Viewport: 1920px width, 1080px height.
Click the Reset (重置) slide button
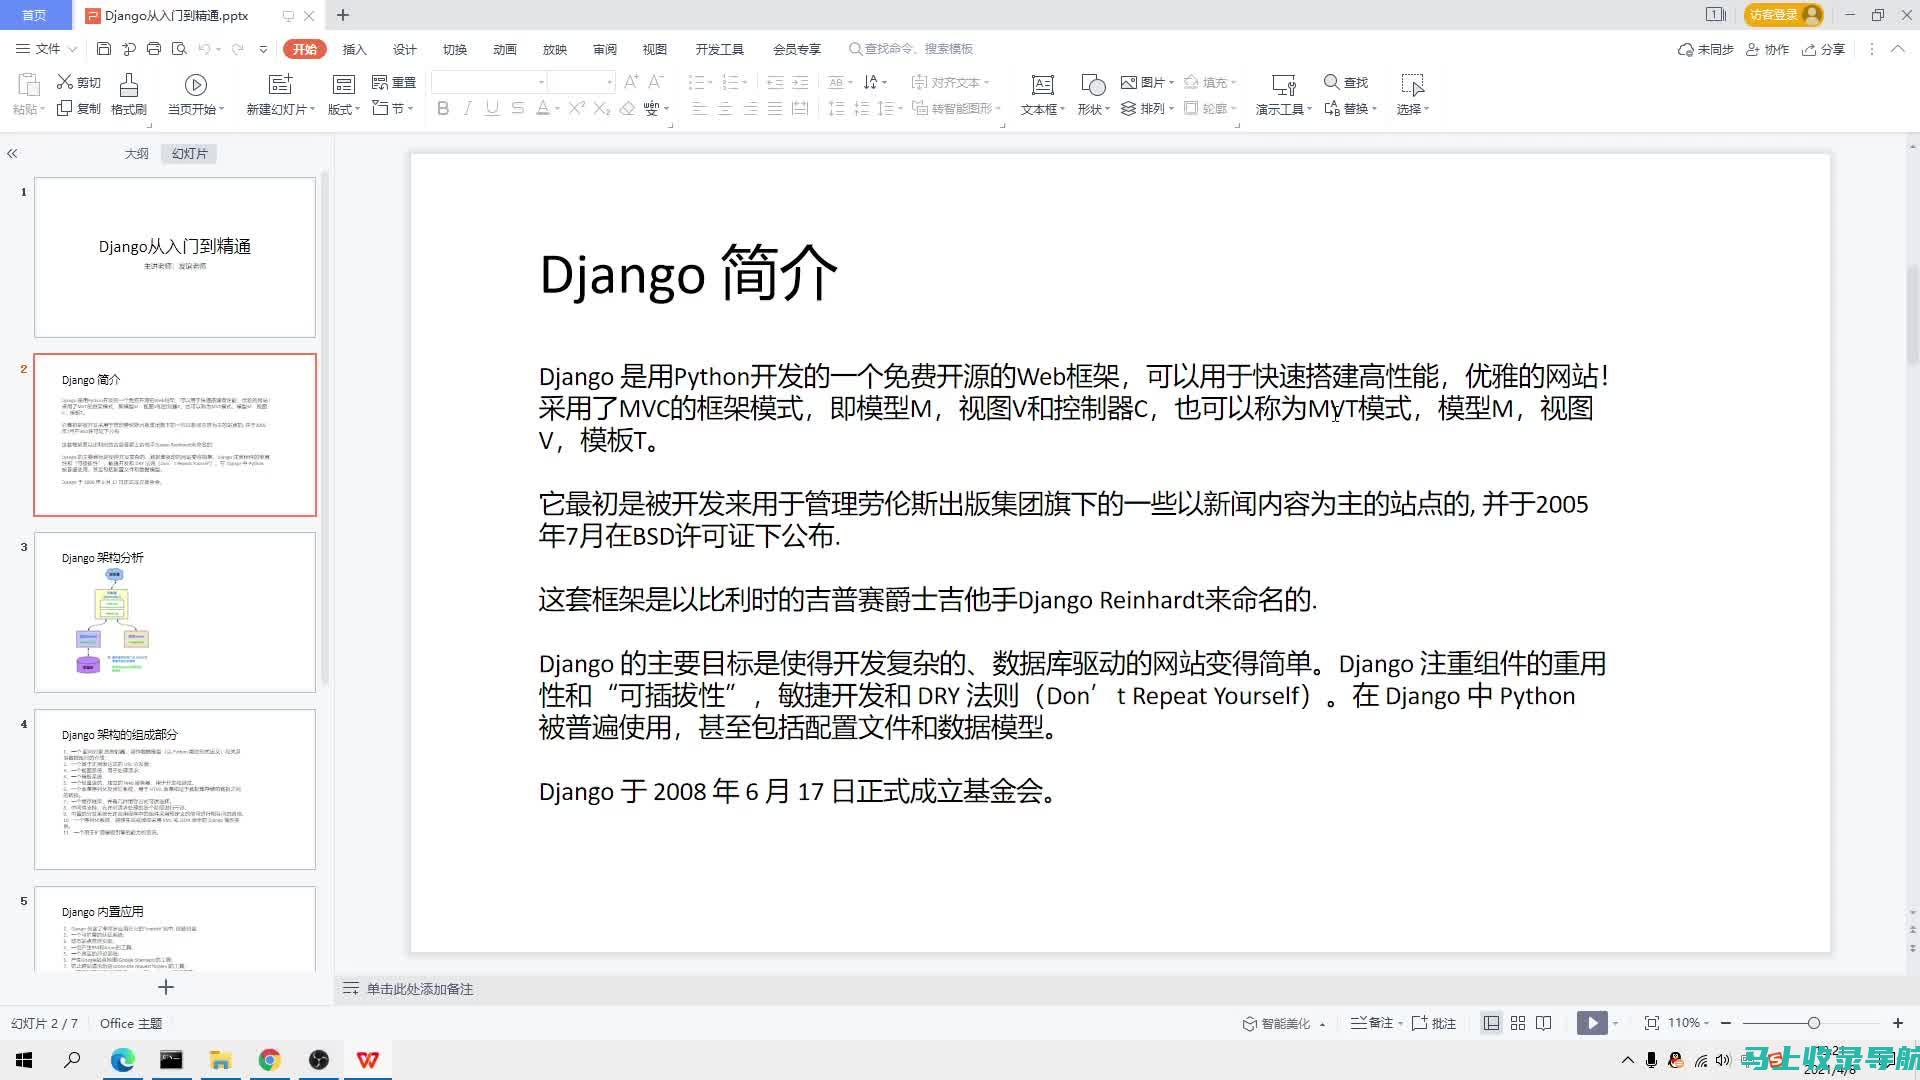(394, 82)
